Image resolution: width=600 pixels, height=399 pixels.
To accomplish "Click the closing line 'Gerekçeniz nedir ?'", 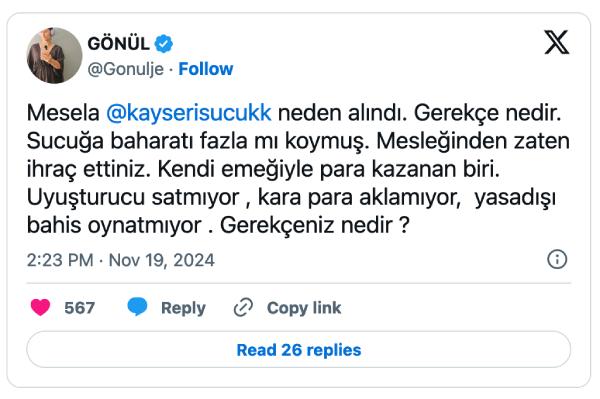I will 315,225.
